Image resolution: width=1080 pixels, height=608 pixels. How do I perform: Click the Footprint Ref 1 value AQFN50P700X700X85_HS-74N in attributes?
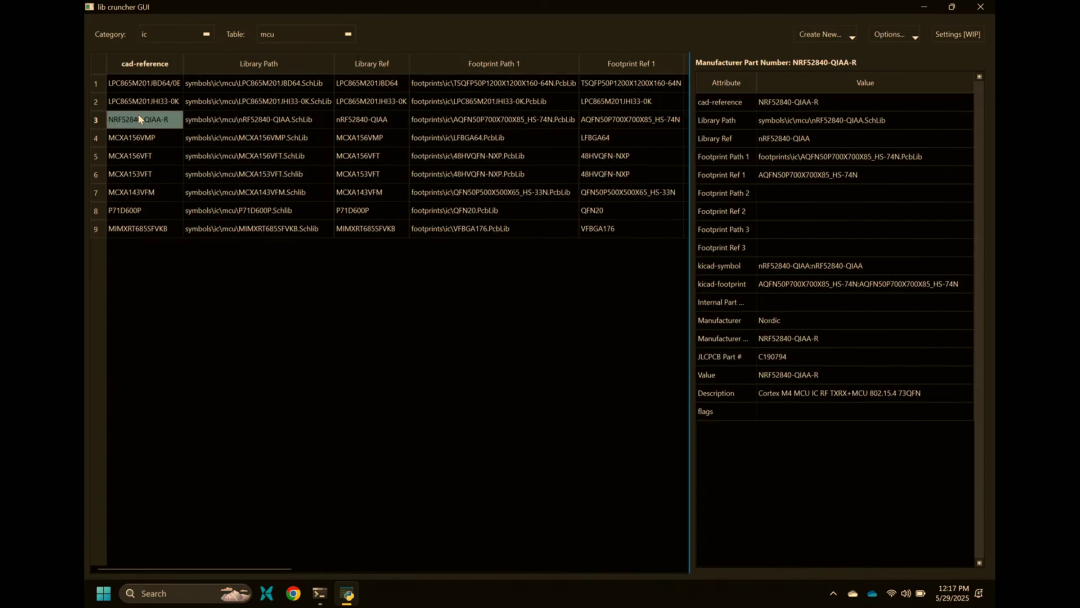(x=865, y=175)
